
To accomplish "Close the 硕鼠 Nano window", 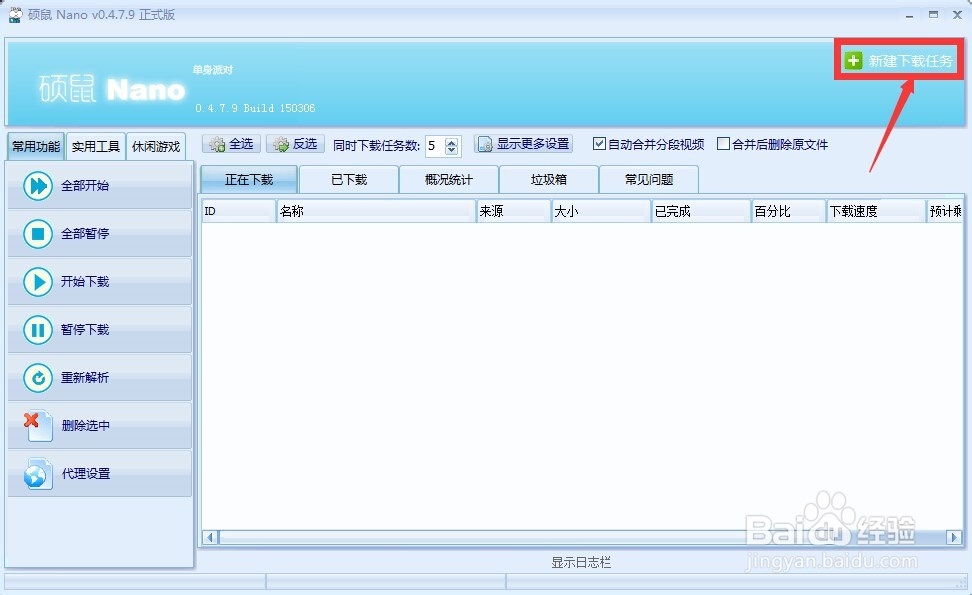I will click(957, 14).
